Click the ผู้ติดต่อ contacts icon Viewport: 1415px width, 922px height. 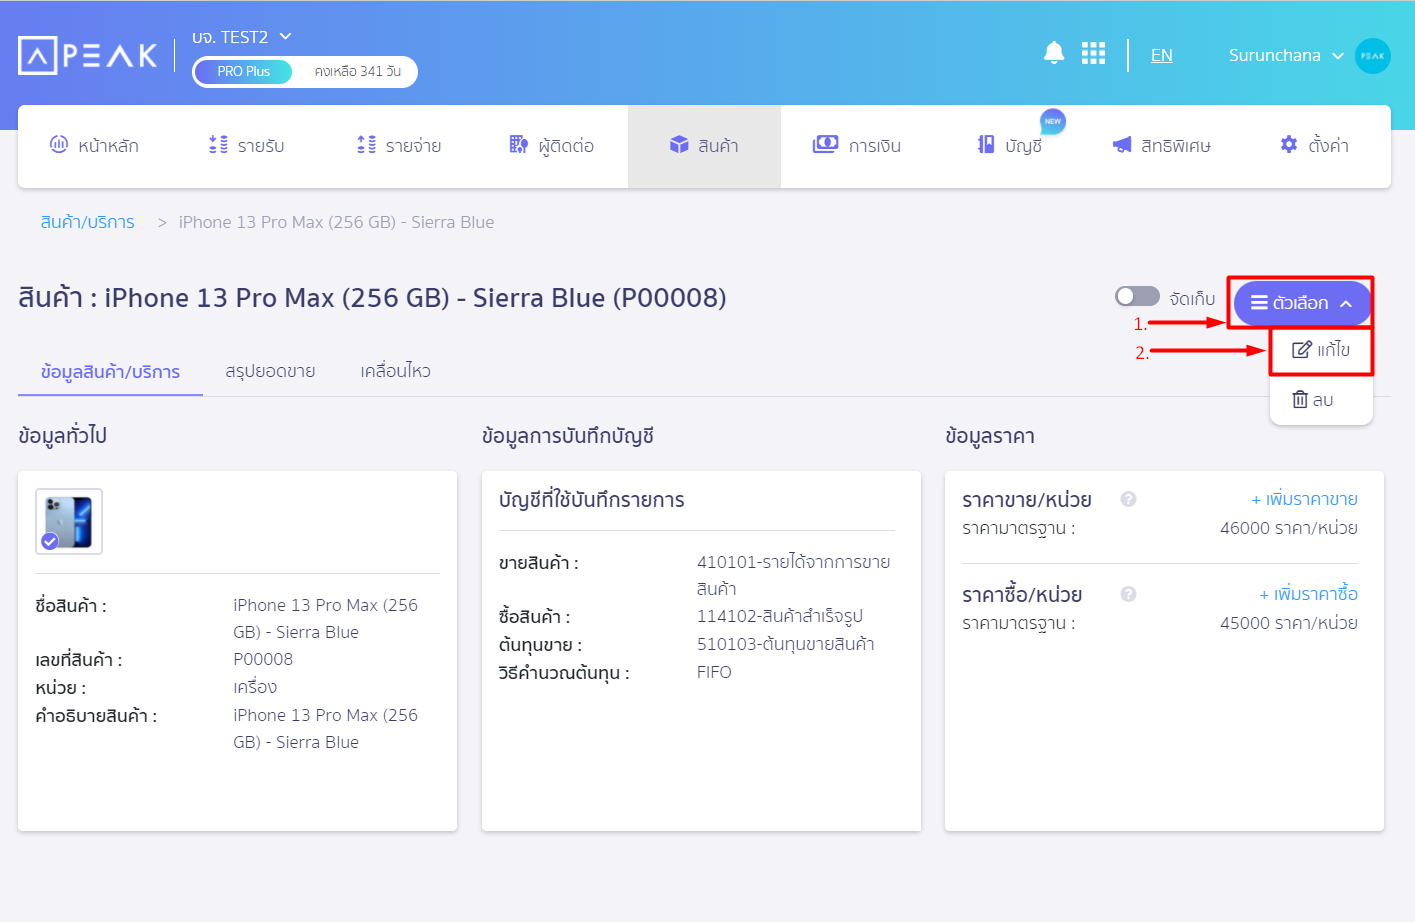coord(518,145)
